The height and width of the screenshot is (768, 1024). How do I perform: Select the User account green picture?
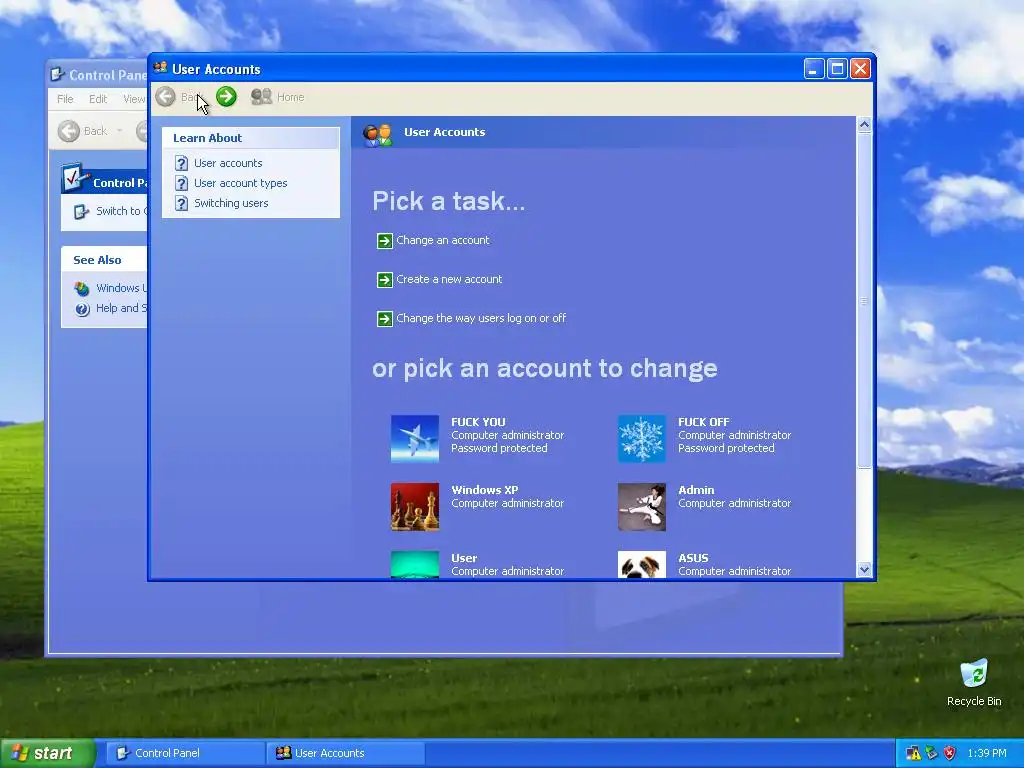click(415, 565)
